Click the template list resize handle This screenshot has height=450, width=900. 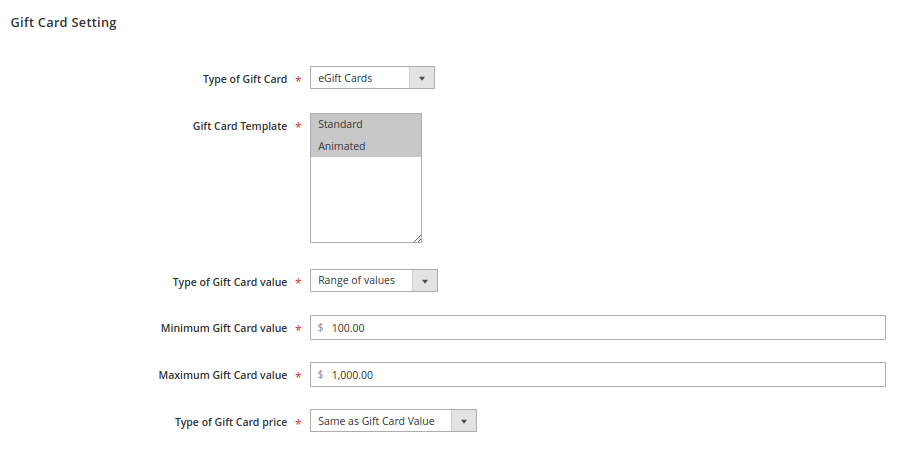click(417, 238)
